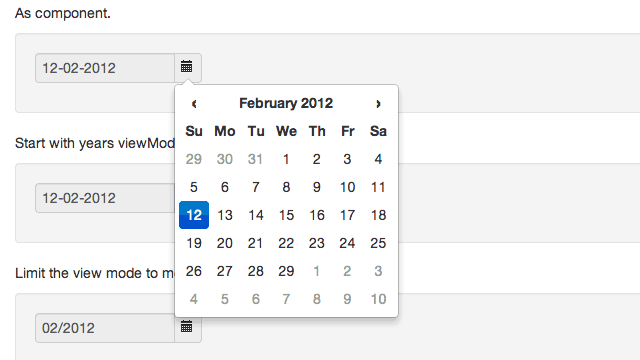Pick Saturday the 25th
640x360 pixels.
[x=378, y=243]
